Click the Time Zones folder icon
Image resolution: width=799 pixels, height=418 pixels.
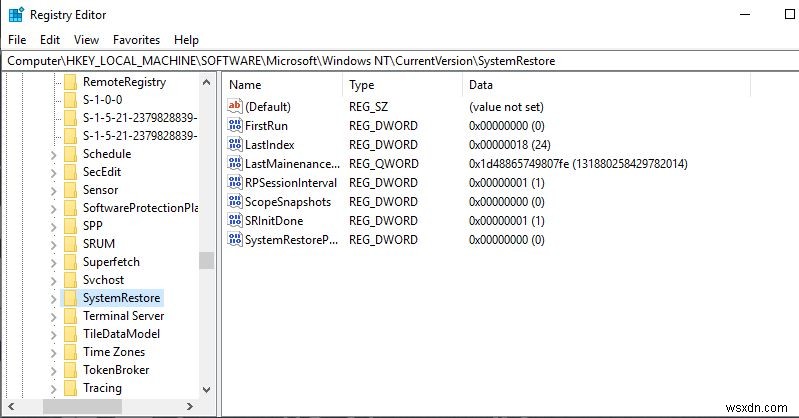70,352
